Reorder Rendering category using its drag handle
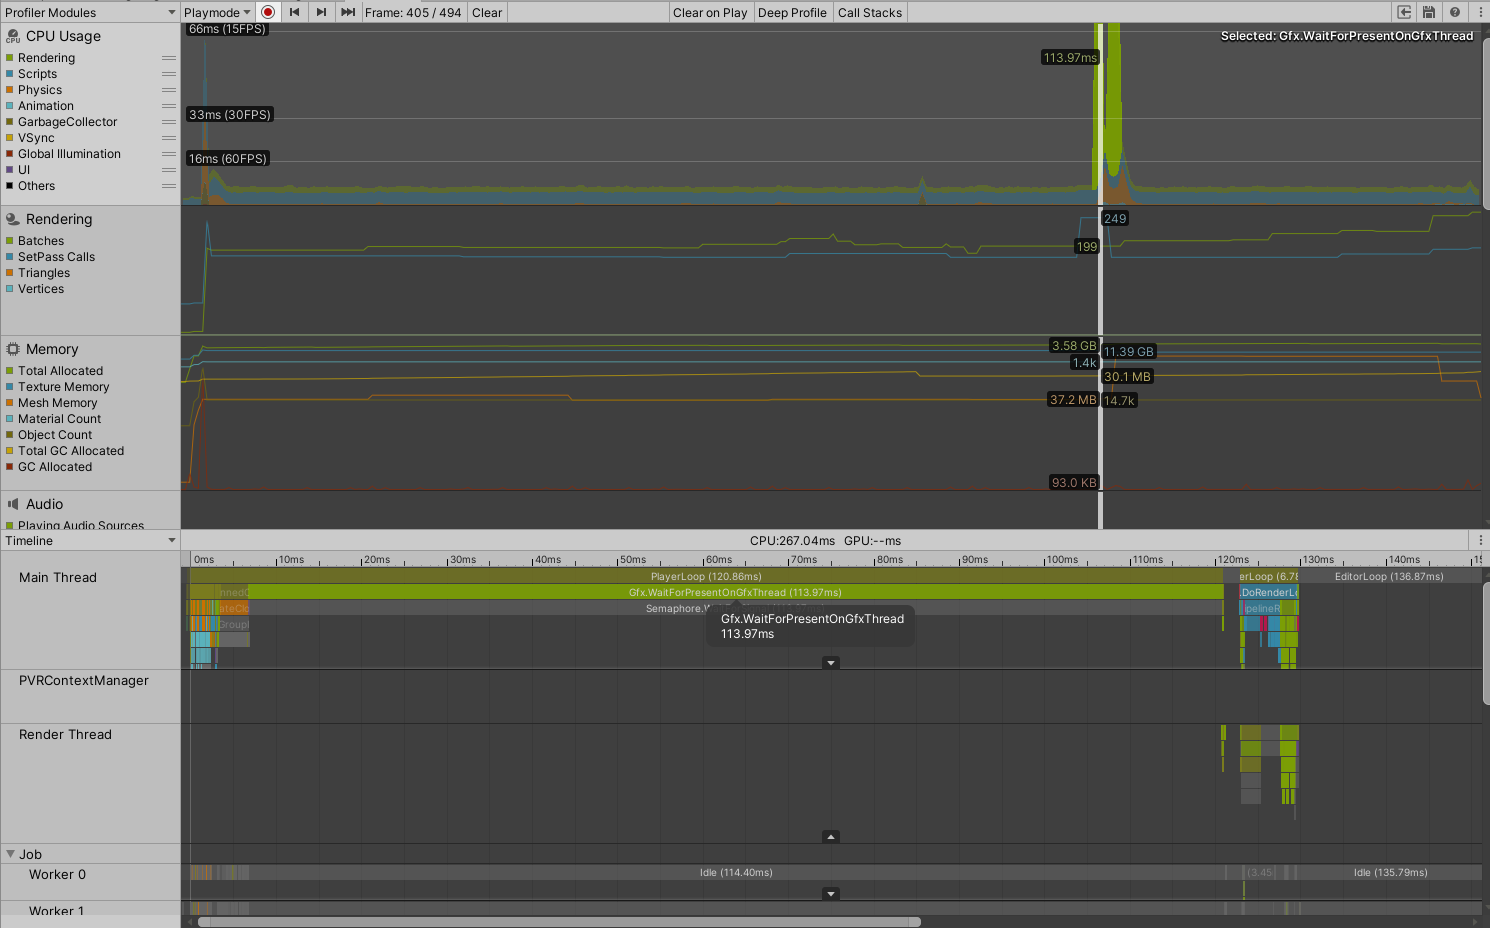 (169, 58)
